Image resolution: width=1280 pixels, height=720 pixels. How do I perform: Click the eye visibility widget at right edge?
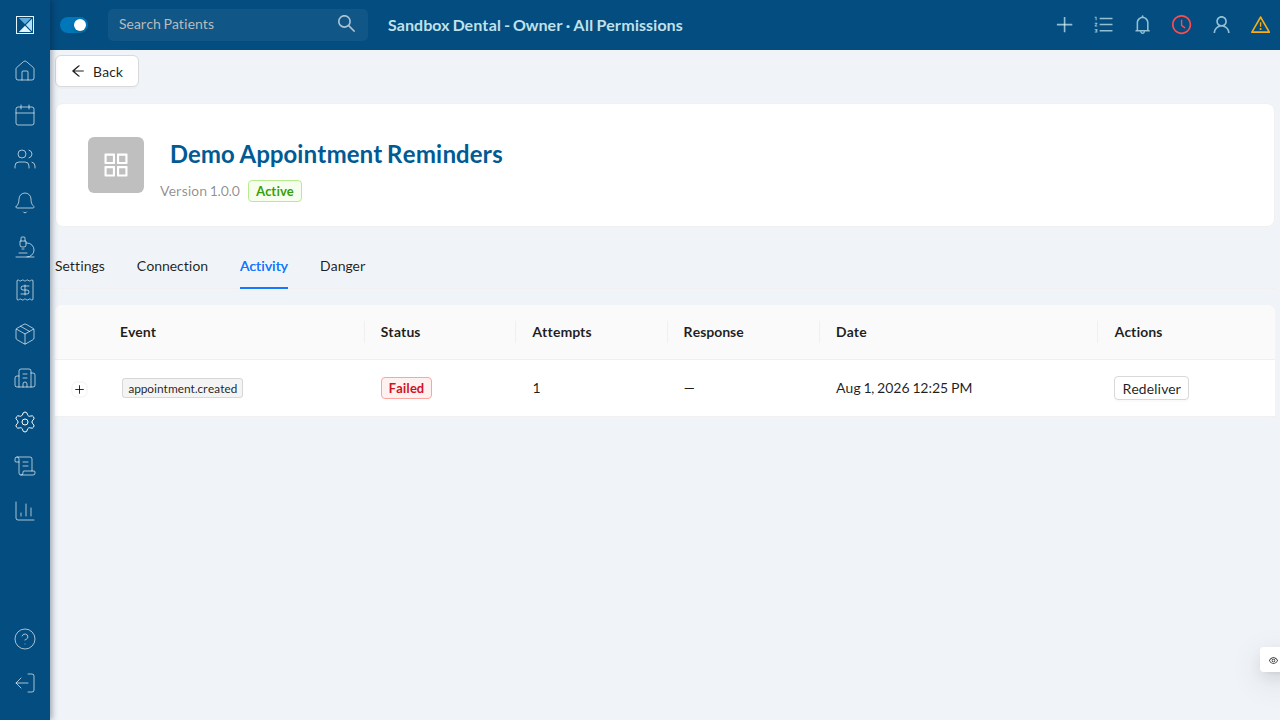(1272, 660)
